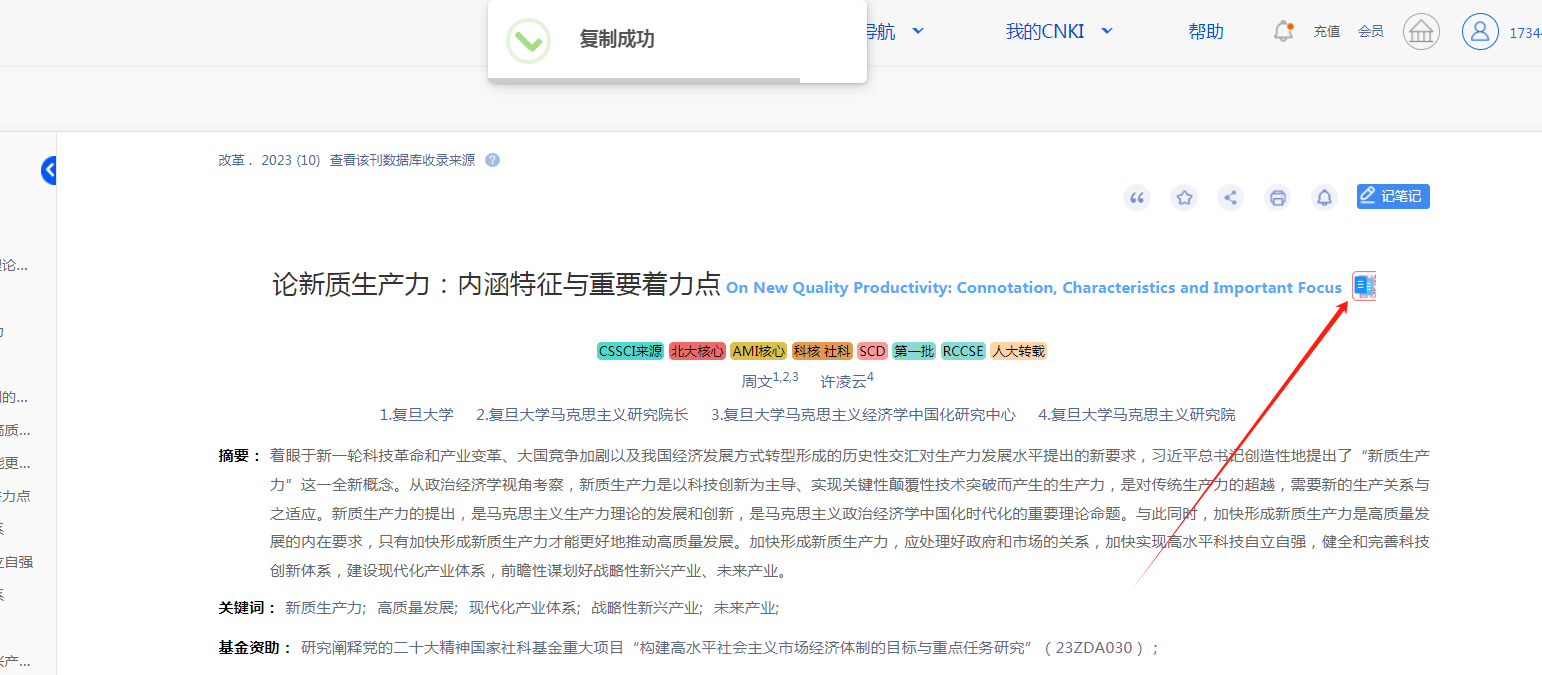Collapse the left sidebar with the blue arrow
This screenshot has height=675, width=1542.
pos(50,171)
